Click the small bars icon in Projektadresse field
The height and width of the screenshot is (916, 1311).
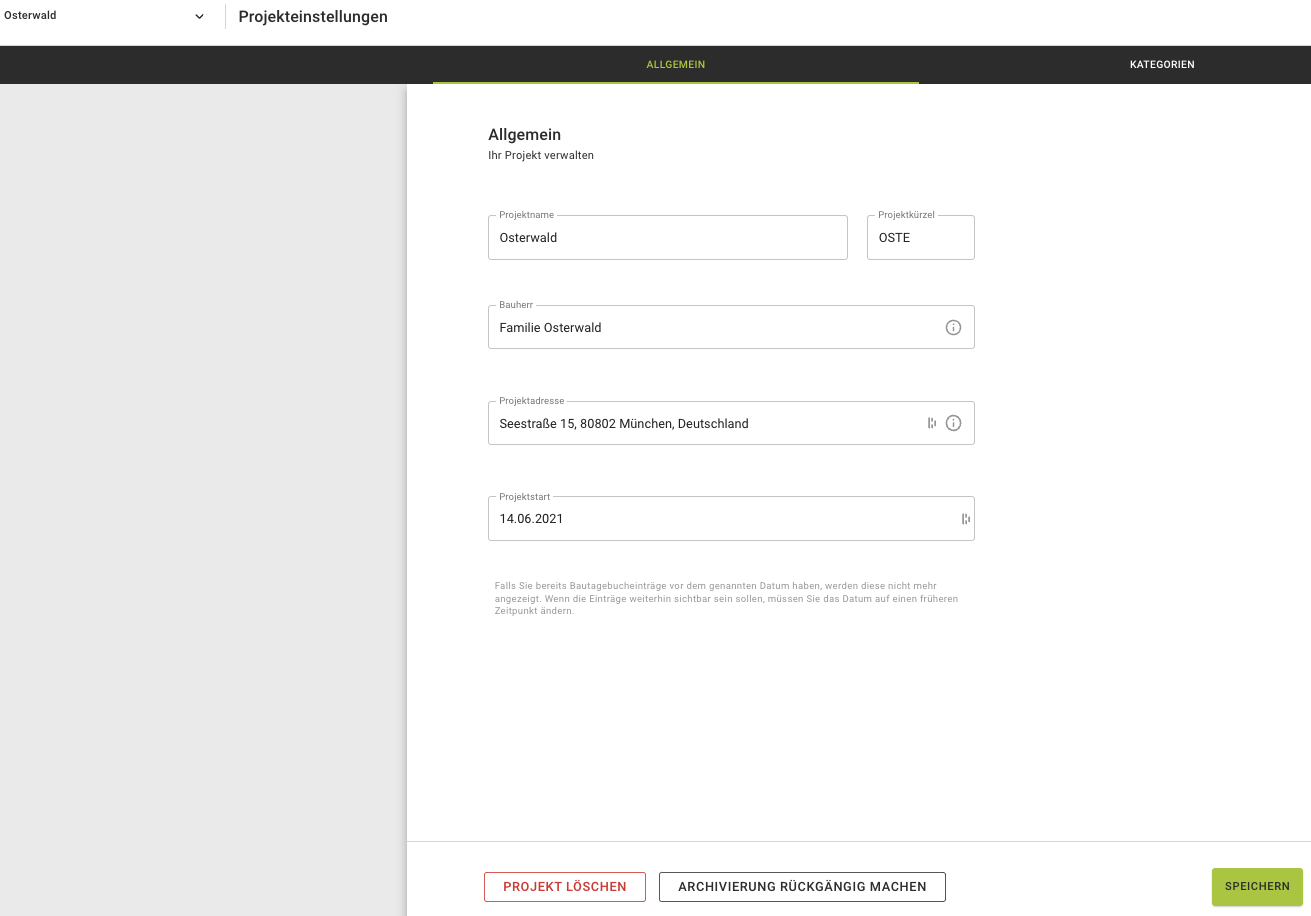tap(932, 424)
